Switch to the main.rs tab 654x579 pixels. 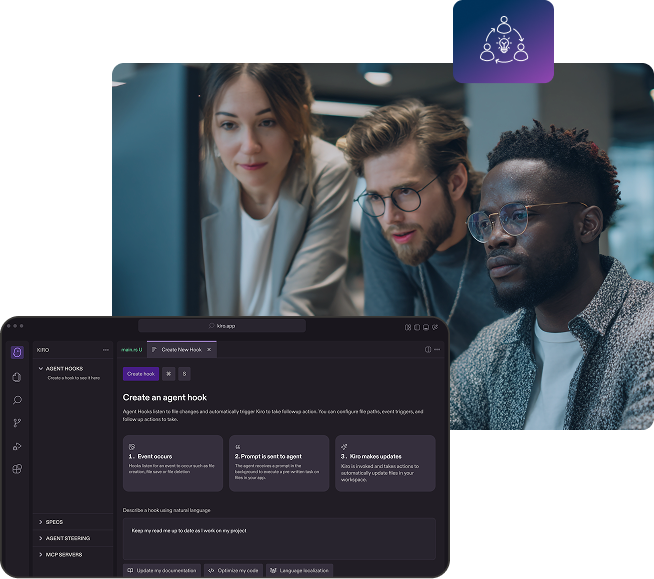coord(132,350)
